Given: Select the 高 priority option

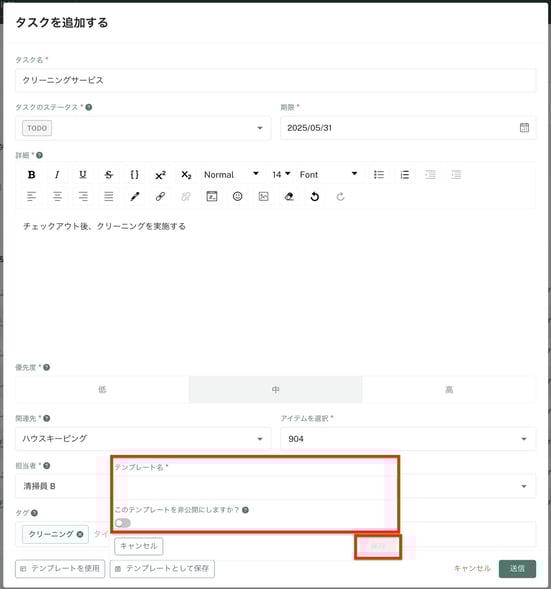Looking at the screenshot, I should coord(449,390).
